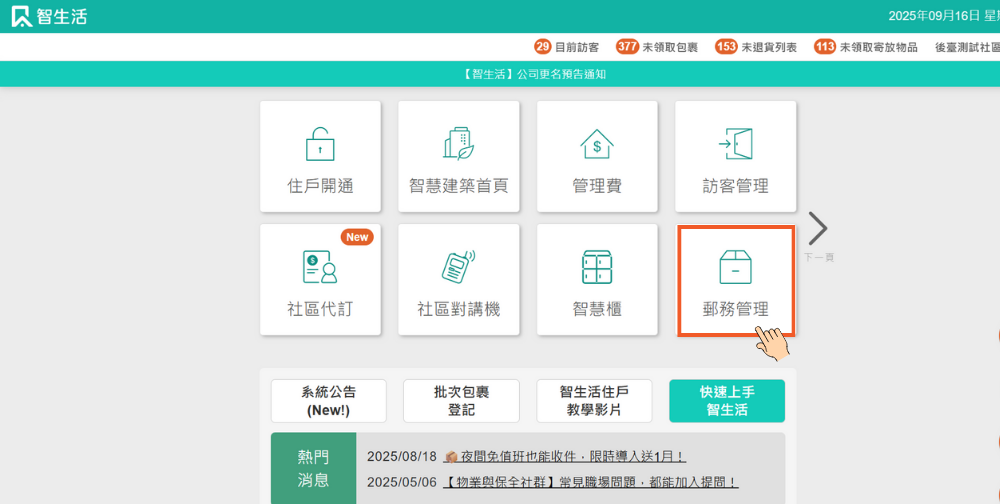
Task: Open the 社區對講機 intercom tile
Action: pos(458,280)
